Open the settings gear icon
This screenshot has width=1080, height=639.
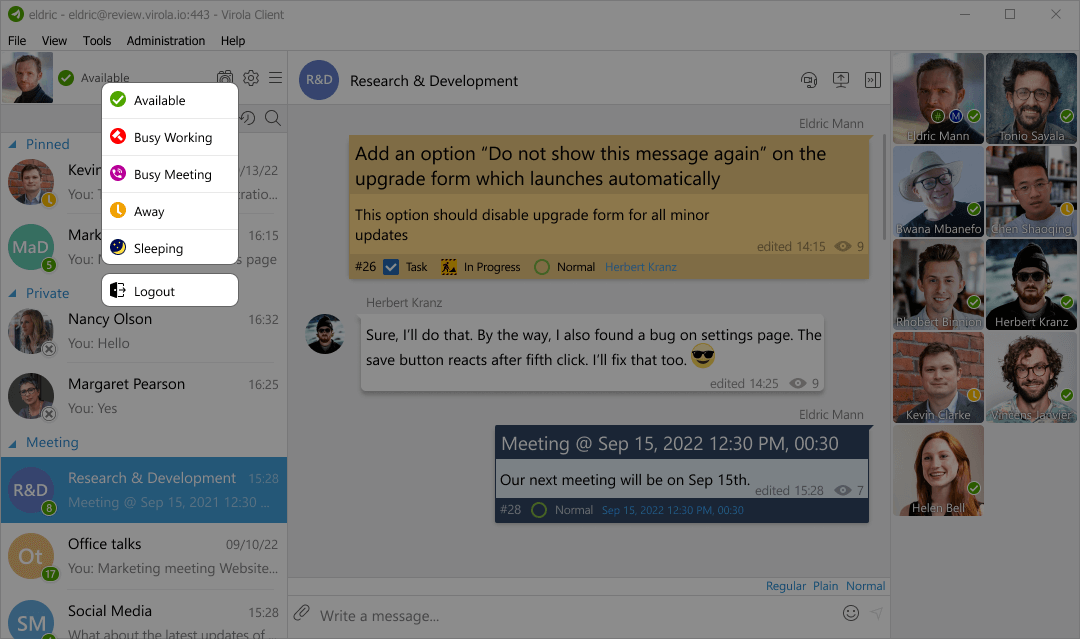251,76
